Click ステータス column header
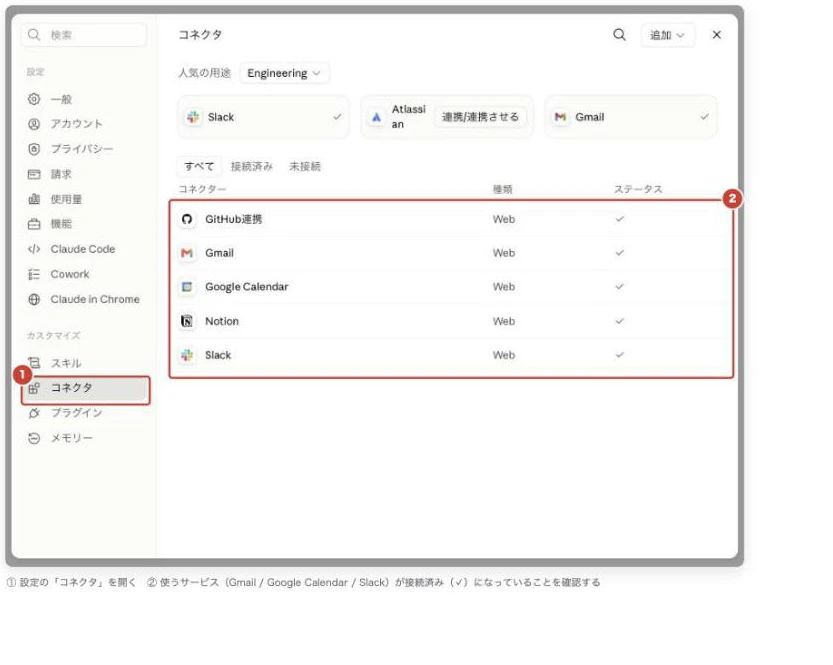 [639, 189]
